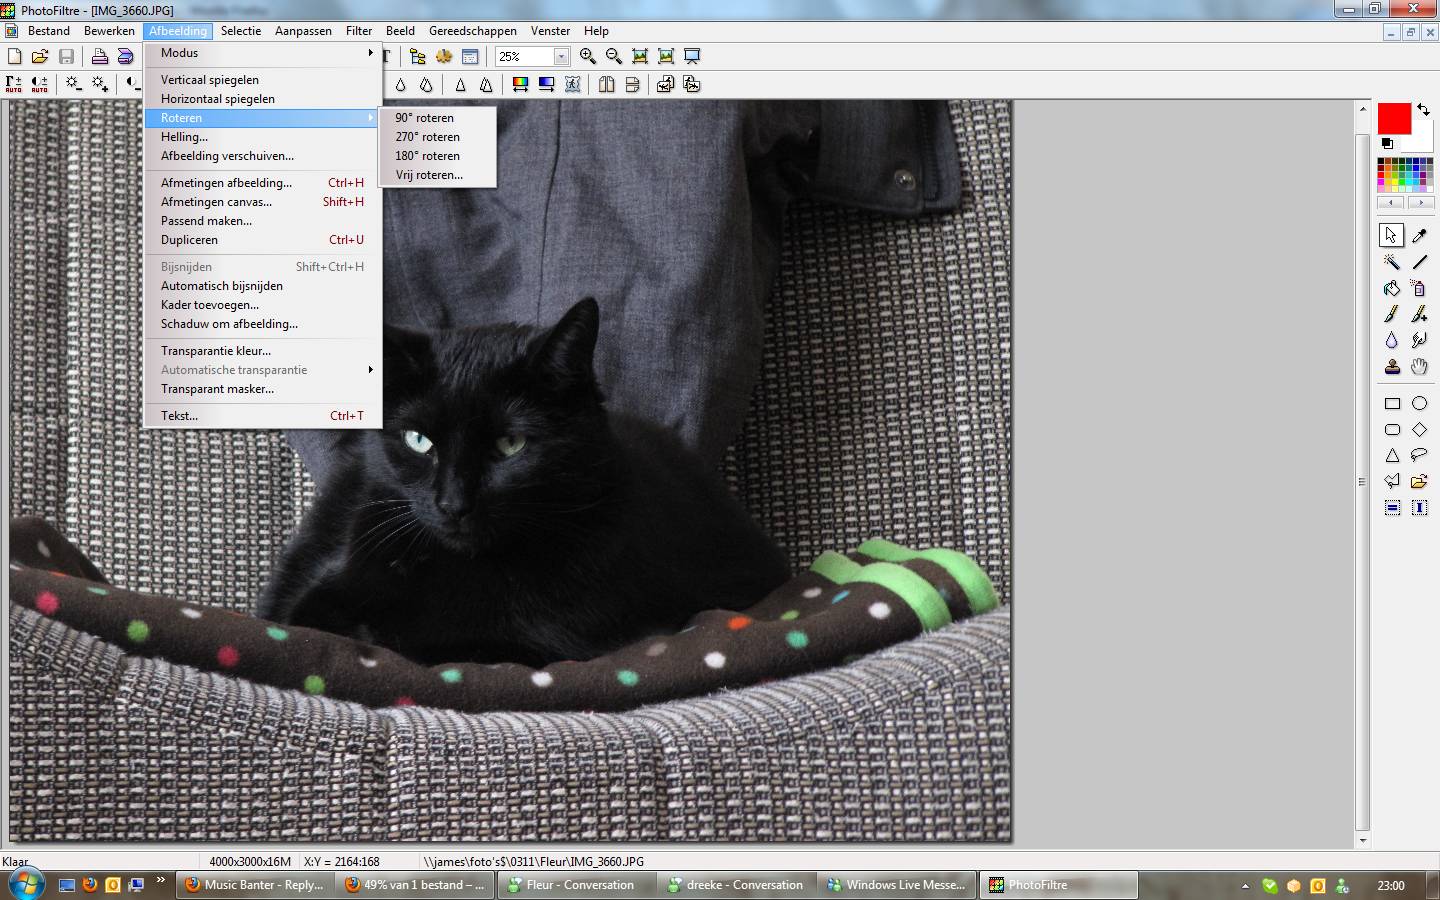Choose the Polygon selection shape
Screen dimensions: 1440x900
pyautogui.click(x=1391, y=482)
